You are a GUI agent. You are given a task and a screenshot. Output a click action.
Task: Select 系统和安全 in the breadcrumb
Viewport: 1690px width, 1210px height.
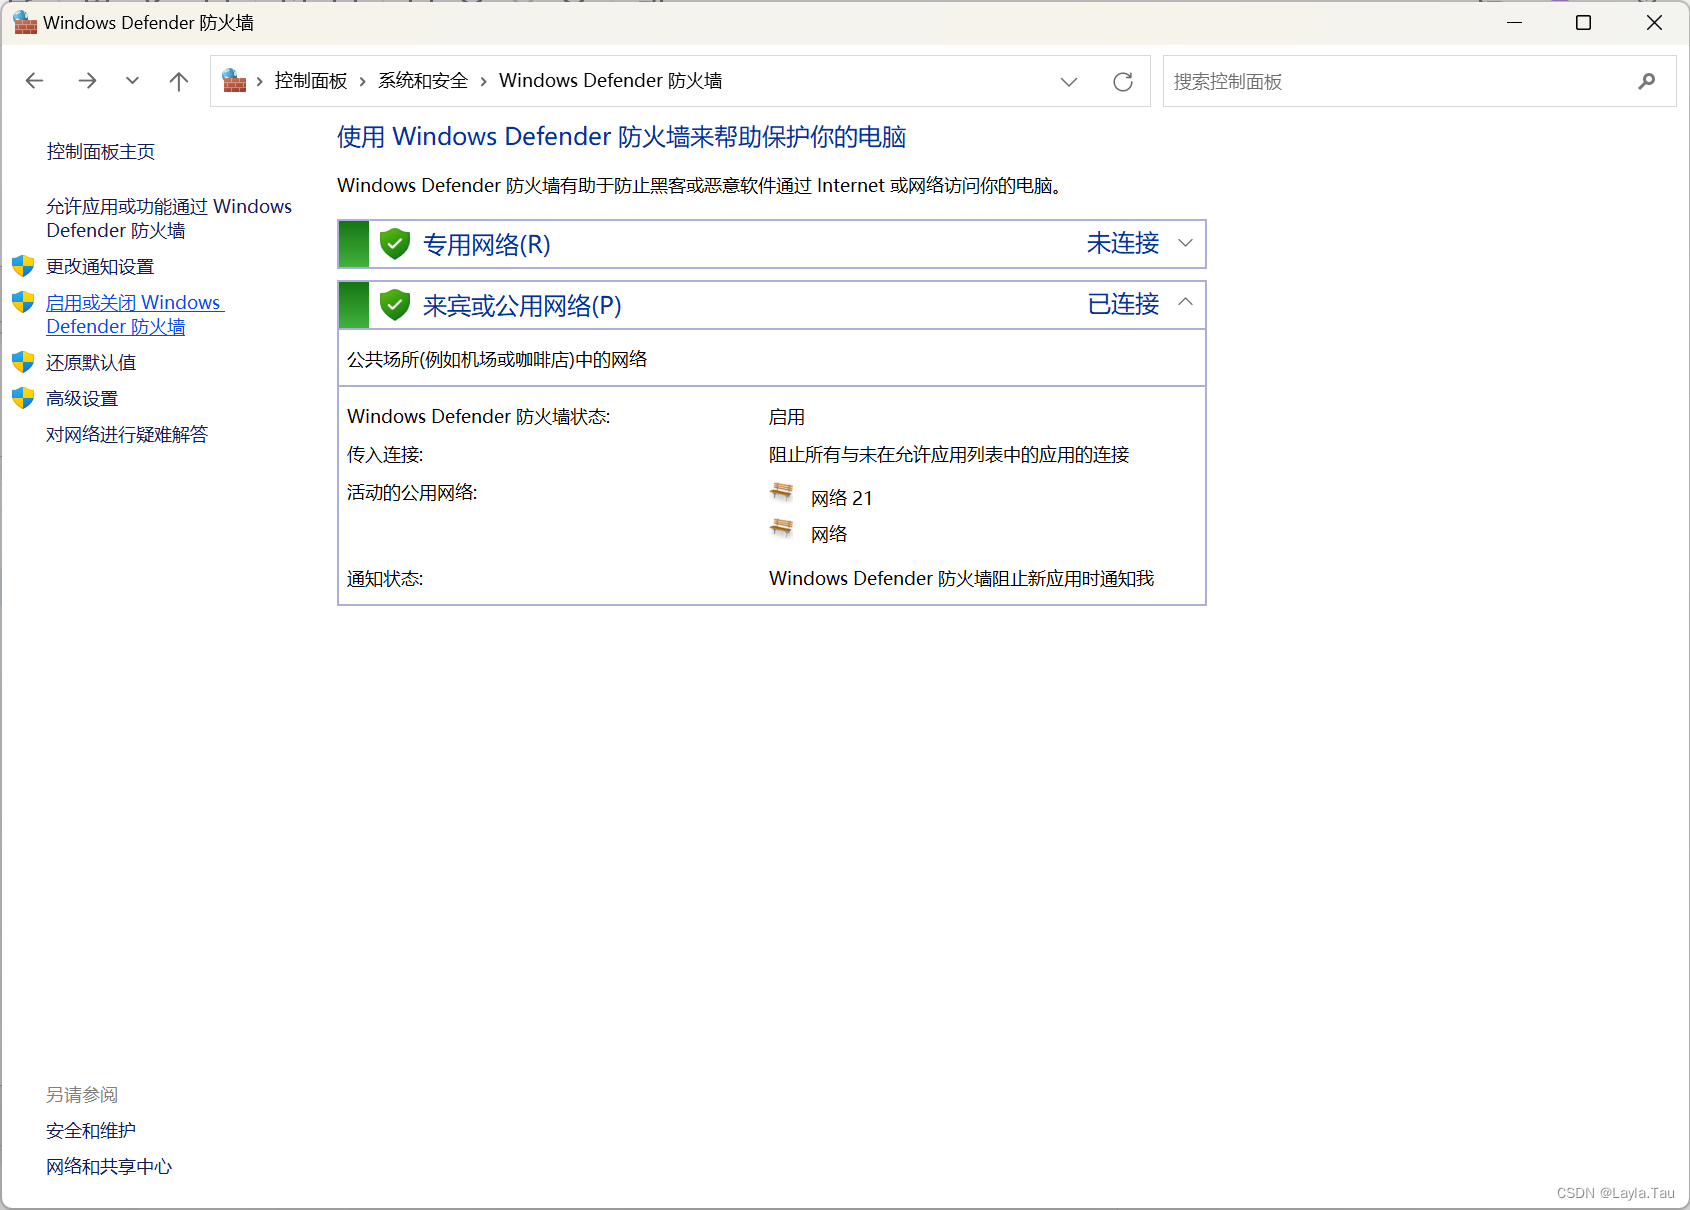click(x=423, y=81)
